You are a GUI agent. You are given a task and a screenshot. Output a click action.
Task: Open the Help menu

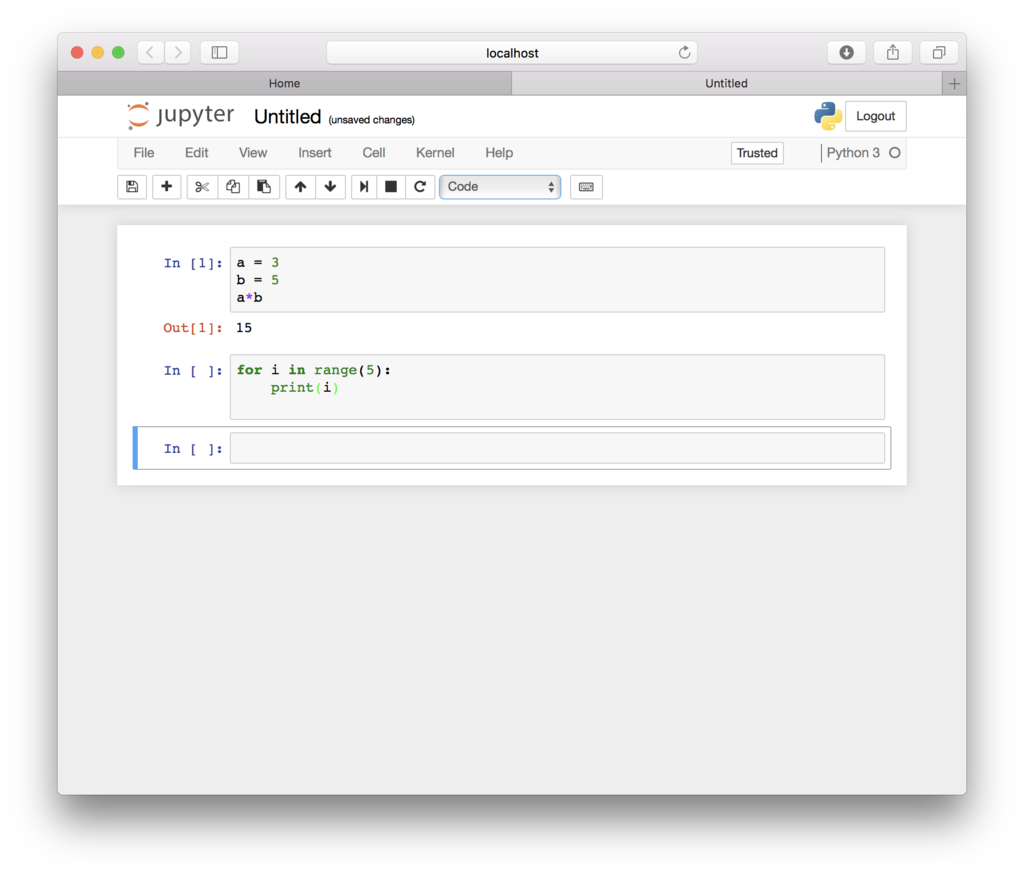(499, 153)
